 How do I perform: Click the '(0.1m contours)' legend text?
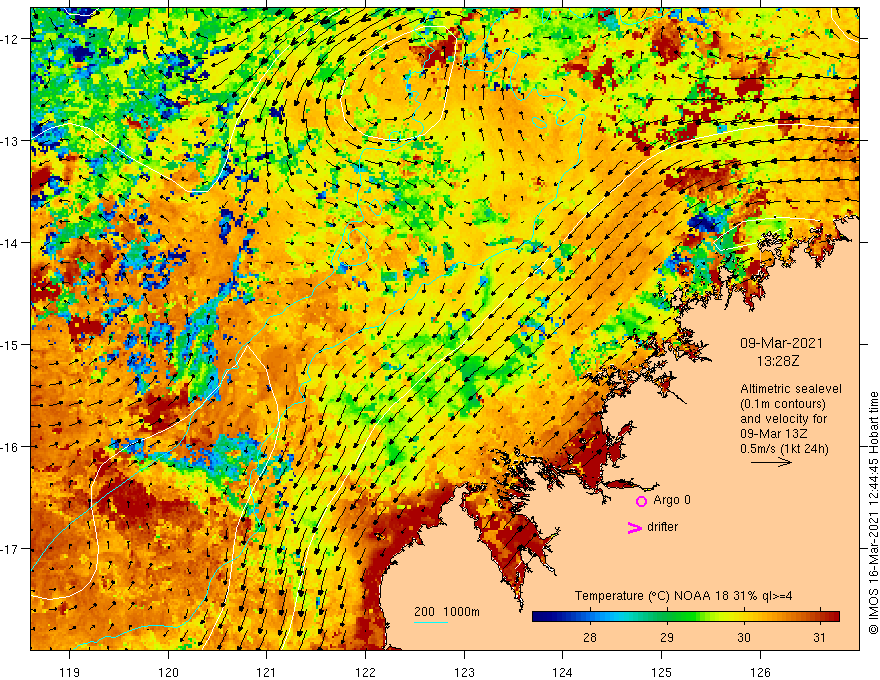point(783,403)
